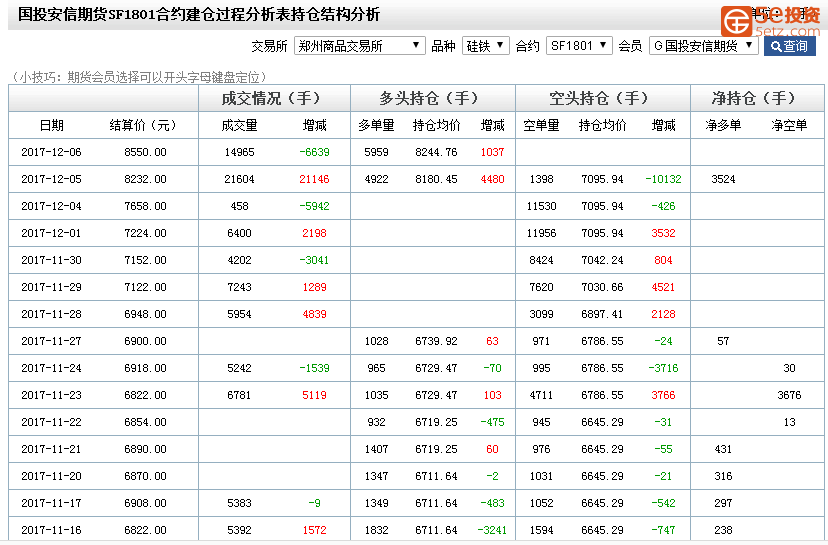Click volume value 21604

[239, 179]
